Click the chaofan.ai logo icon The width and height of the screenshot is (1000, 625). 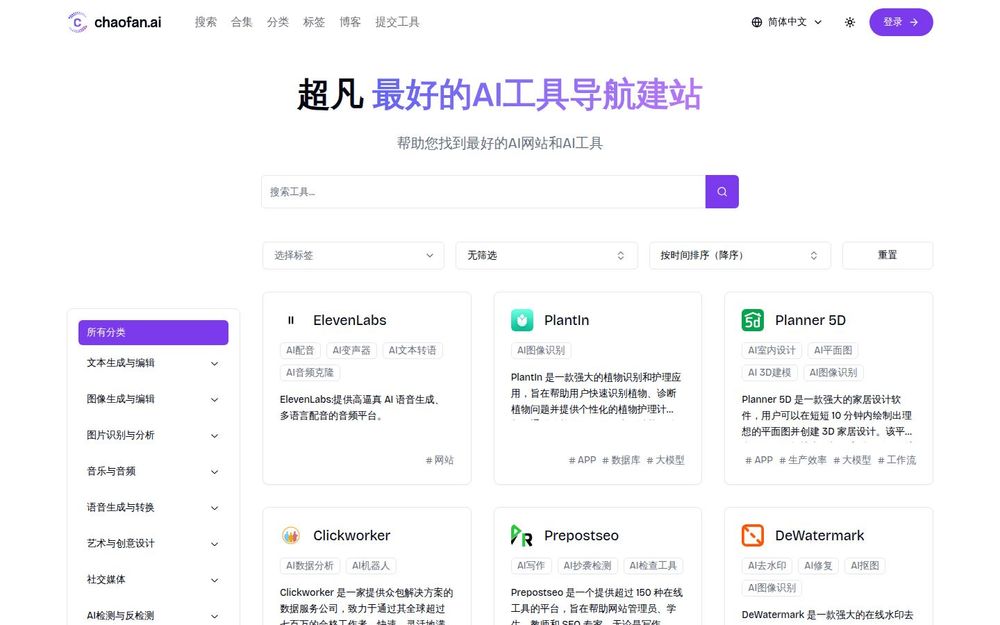tap(77, 22)
